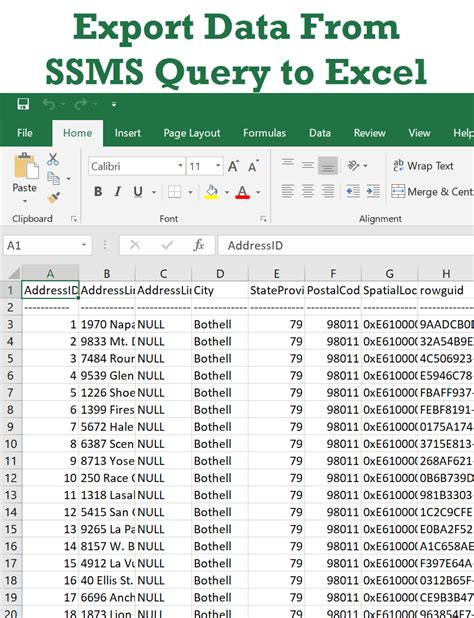Click the City header cell

click(x=220, y=290)
